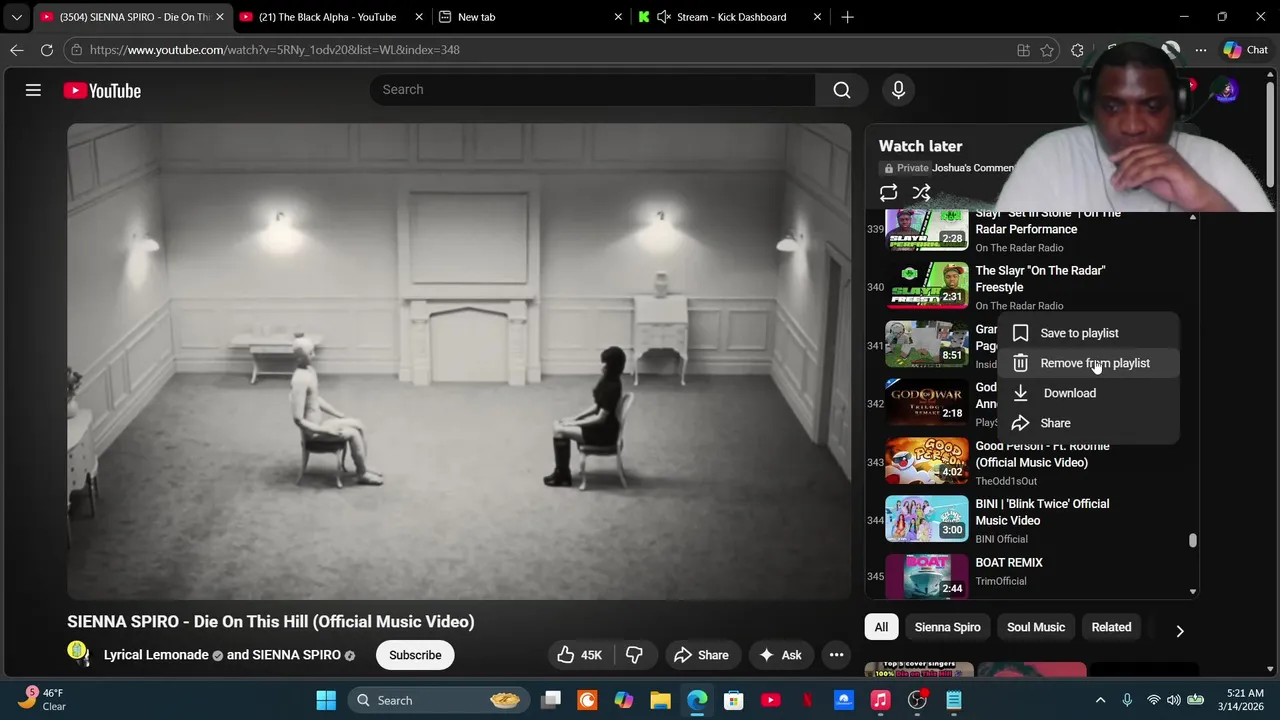Open the Lyrical Lemonade channel name link

click(x=156, y=655)
